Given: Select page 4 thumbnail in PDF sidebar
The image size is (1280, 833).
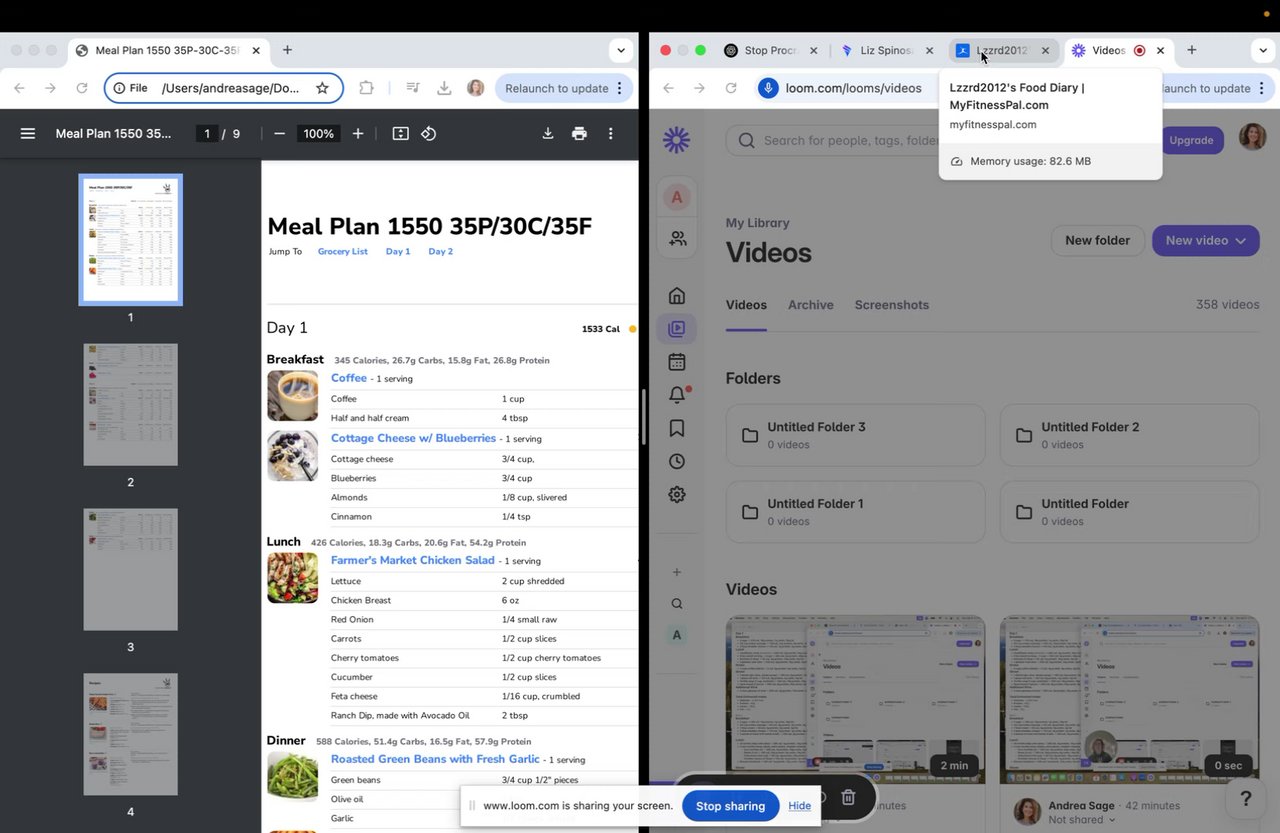Looking at the screenshot, I should click(130, 735).
